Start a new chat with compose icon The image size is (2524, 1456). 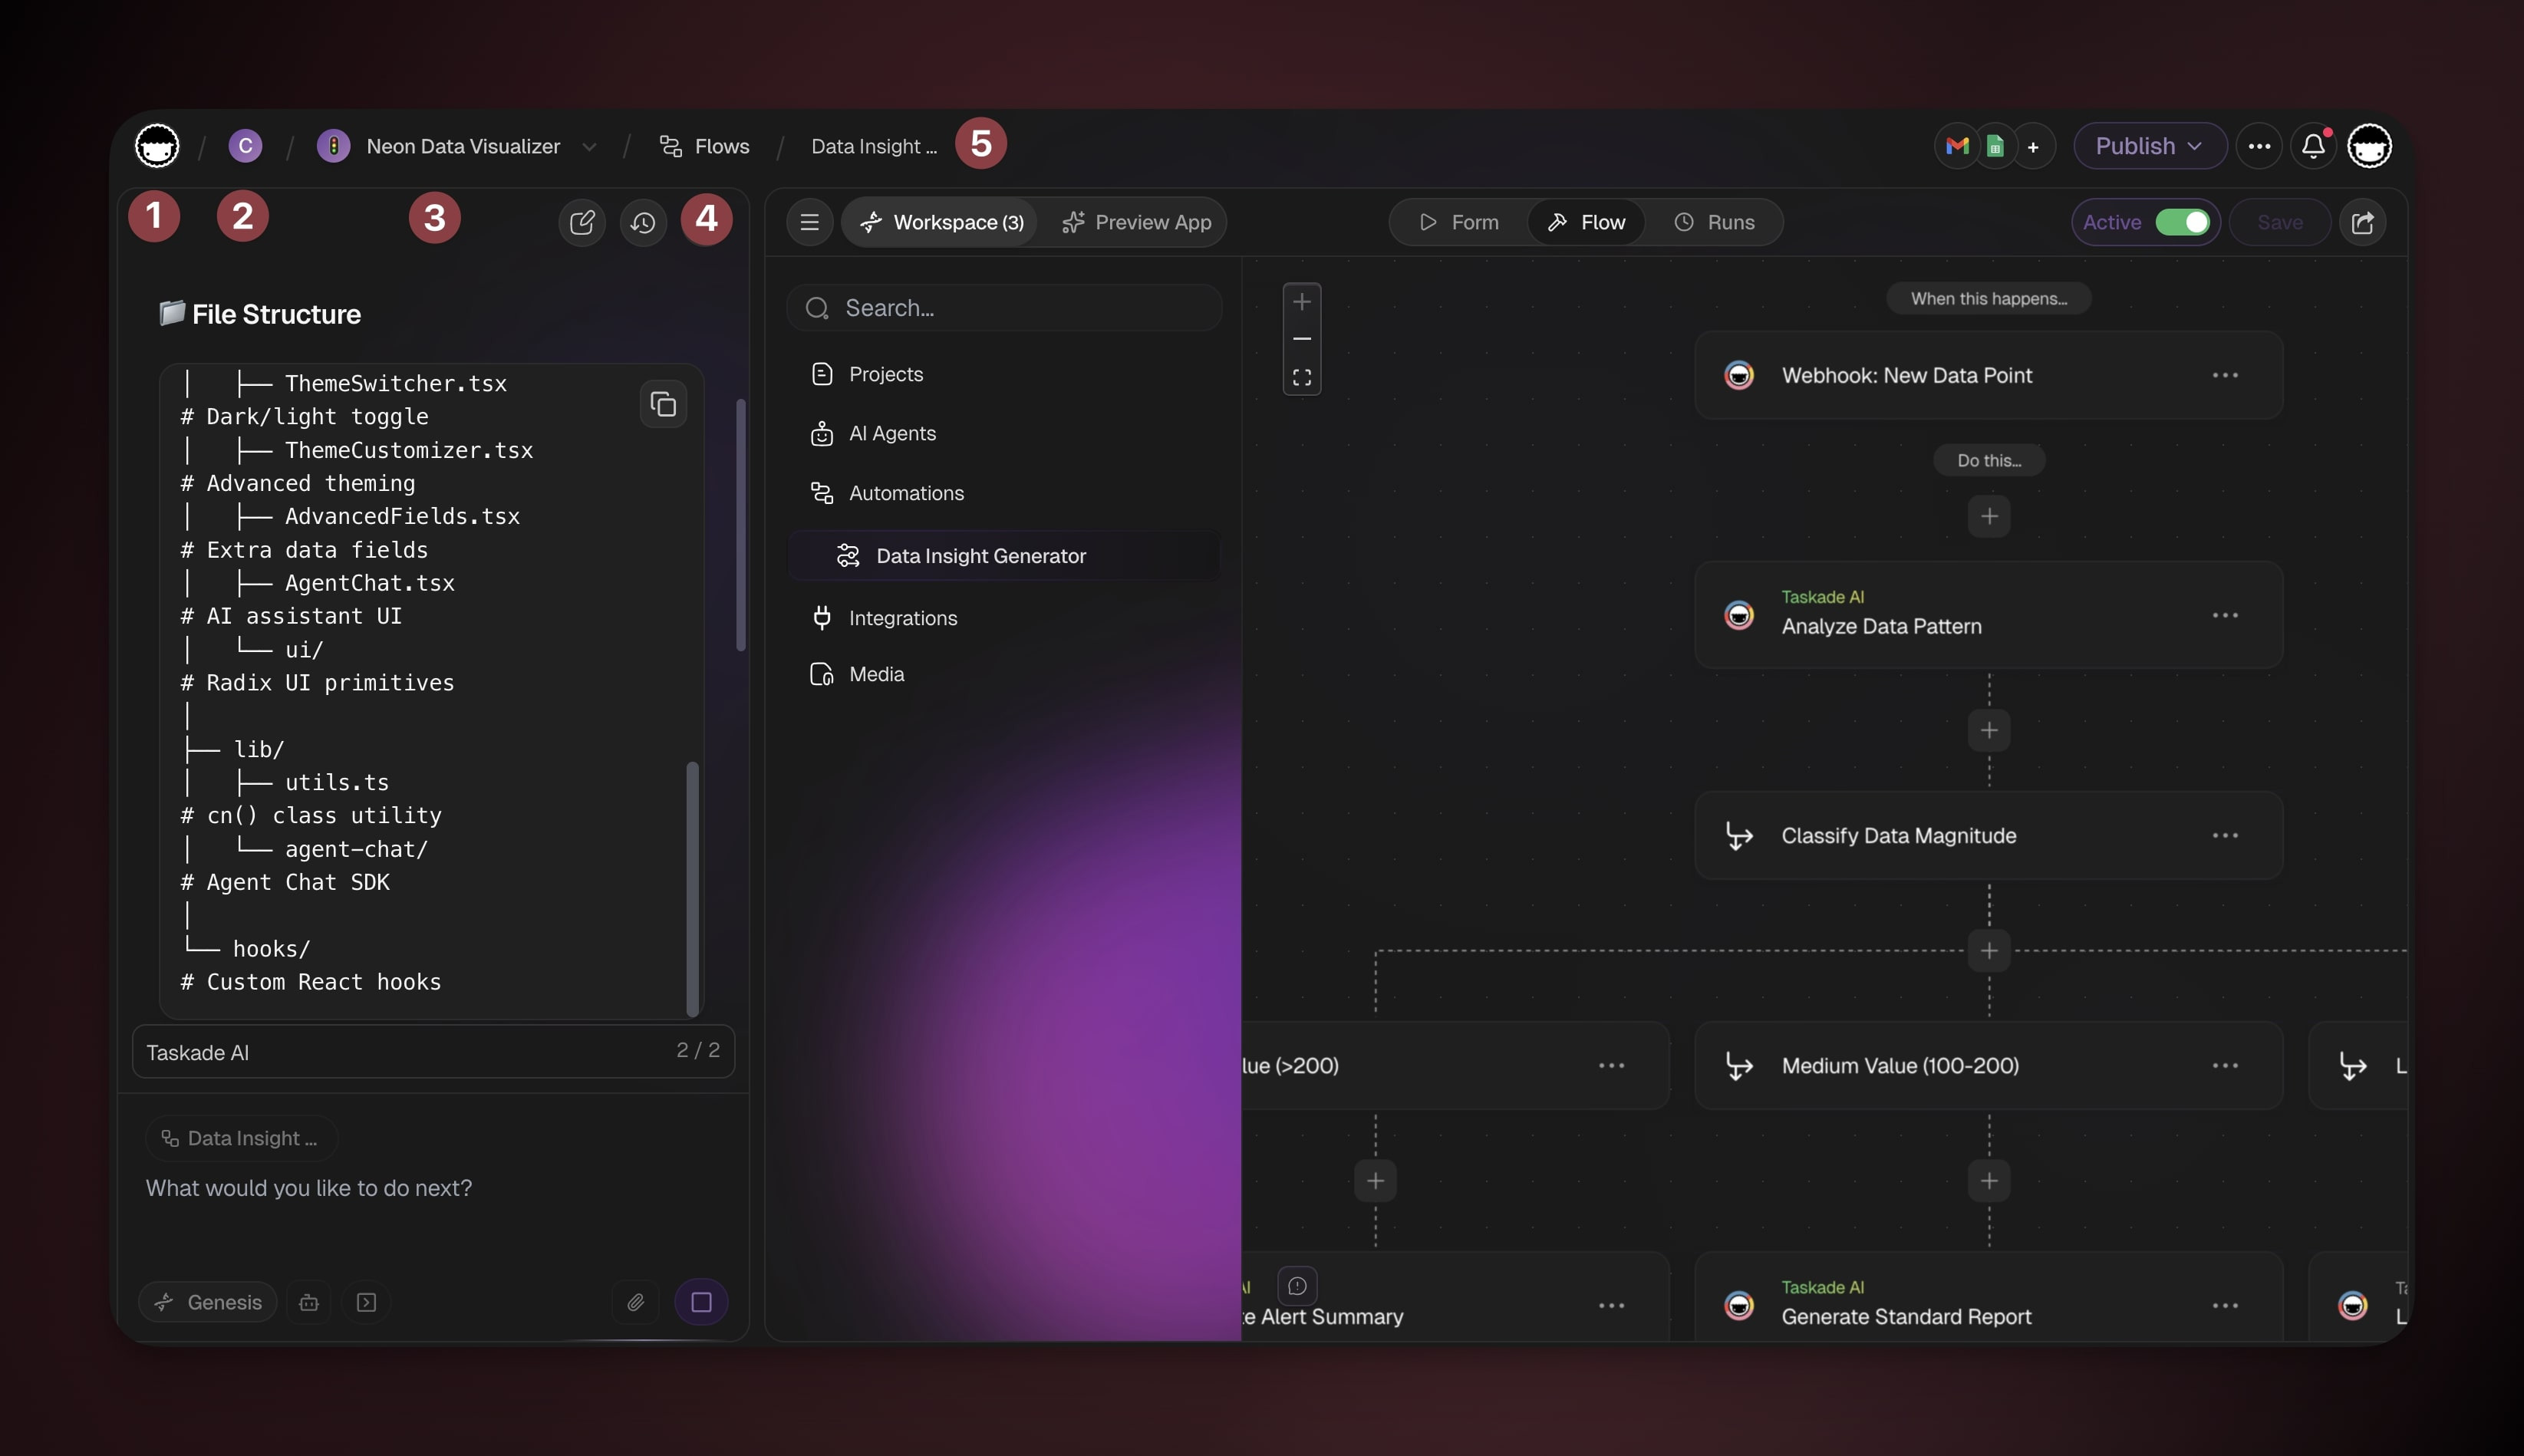point(582,222)
